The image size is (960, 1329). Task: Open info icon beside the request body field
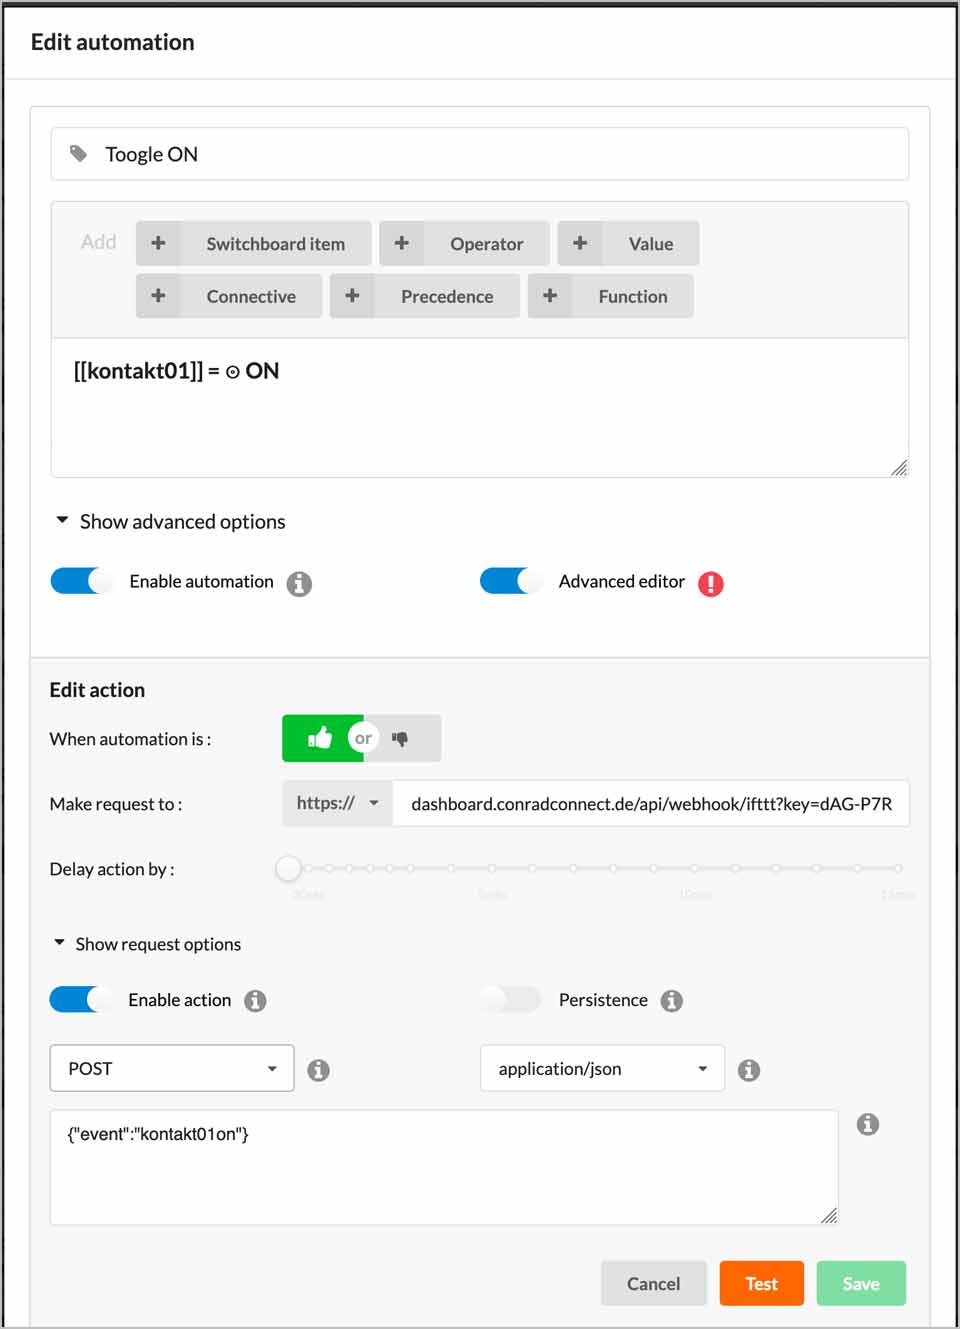(868, 1124)
